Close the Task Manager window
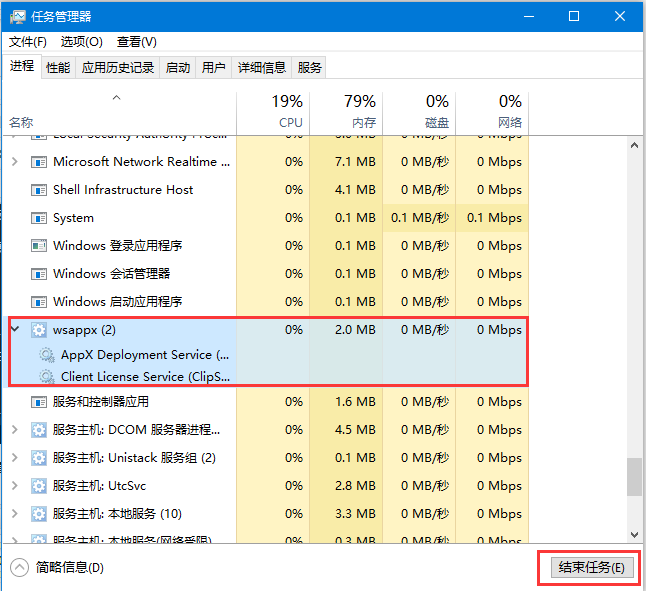Viewport: 646px width, 591px height. tap(620, 16)
